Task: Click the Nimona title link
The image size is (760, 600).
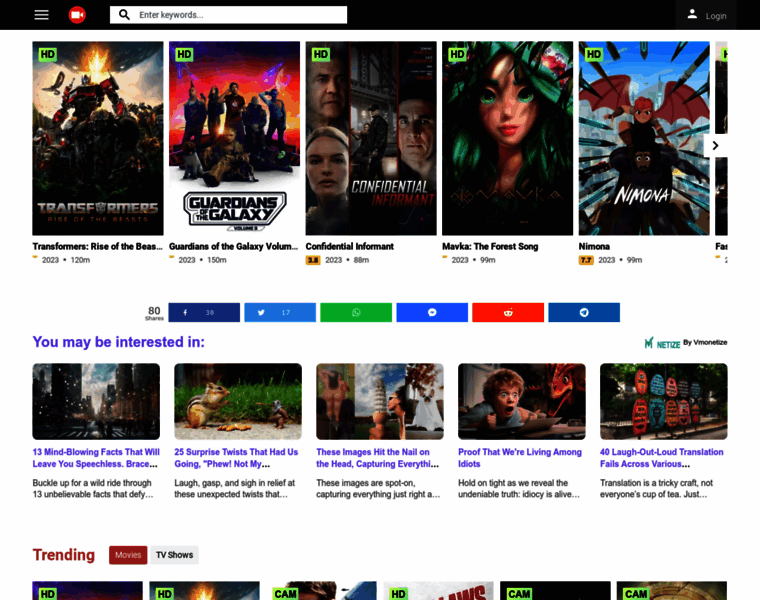Action: [x=594, y=246]
